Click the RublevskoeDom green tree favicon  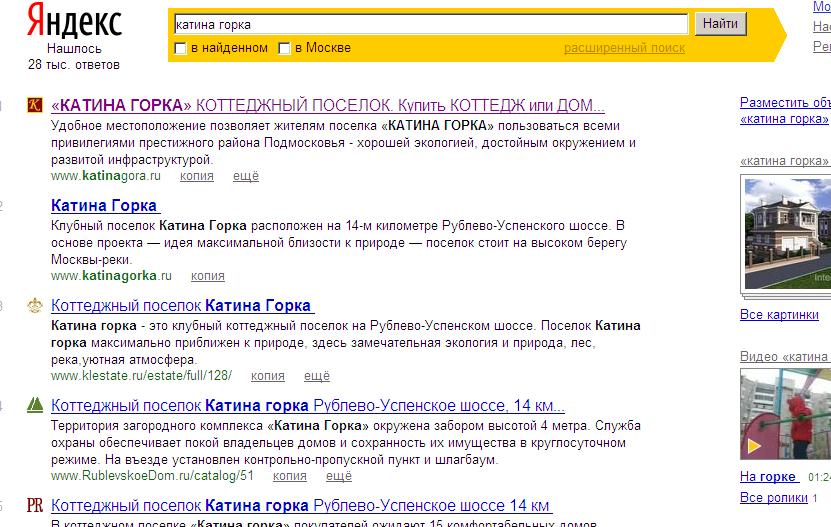pyautogui.click(x=34, y=405)
